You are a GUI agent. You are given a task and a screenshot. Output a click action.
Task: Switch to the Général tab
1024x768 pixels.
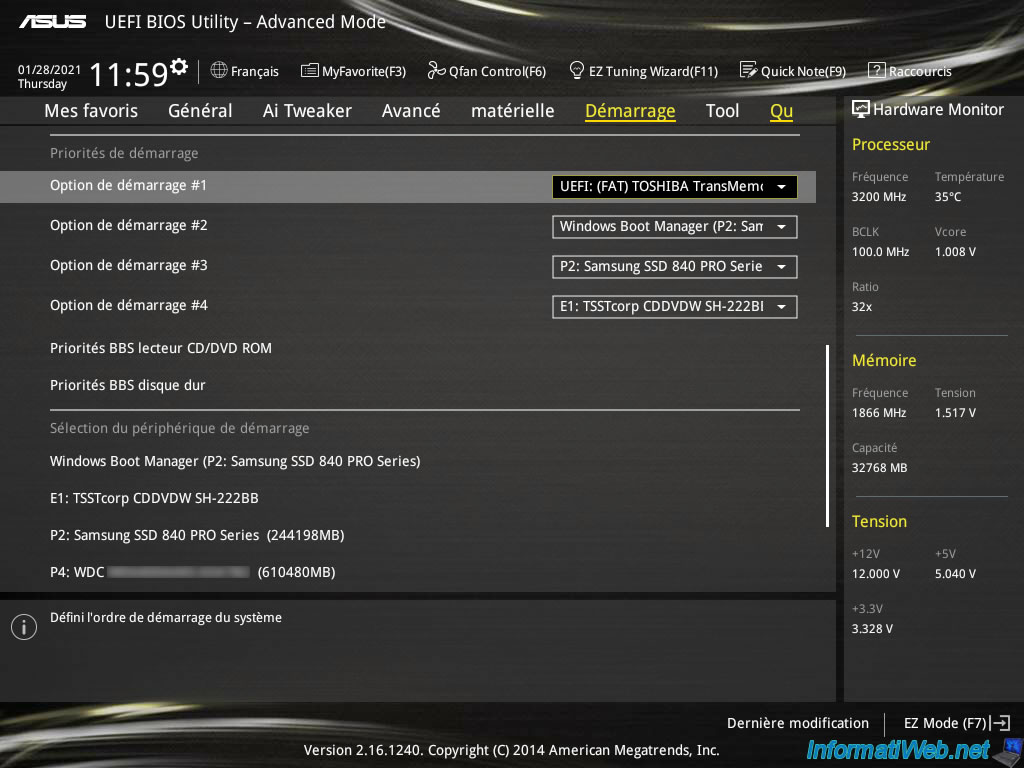200,111
